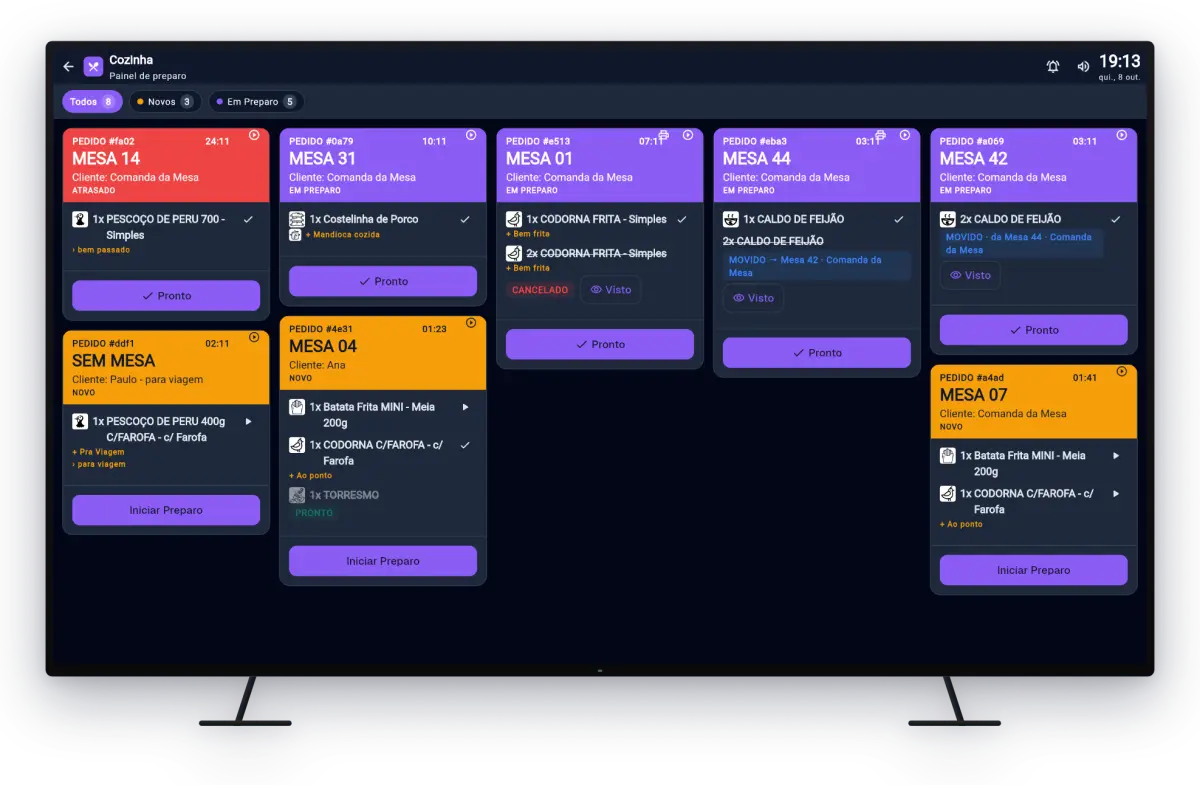
Task: Check off CODORNA FRITA - Simples on MESA 01
Action: pos(682,219)
